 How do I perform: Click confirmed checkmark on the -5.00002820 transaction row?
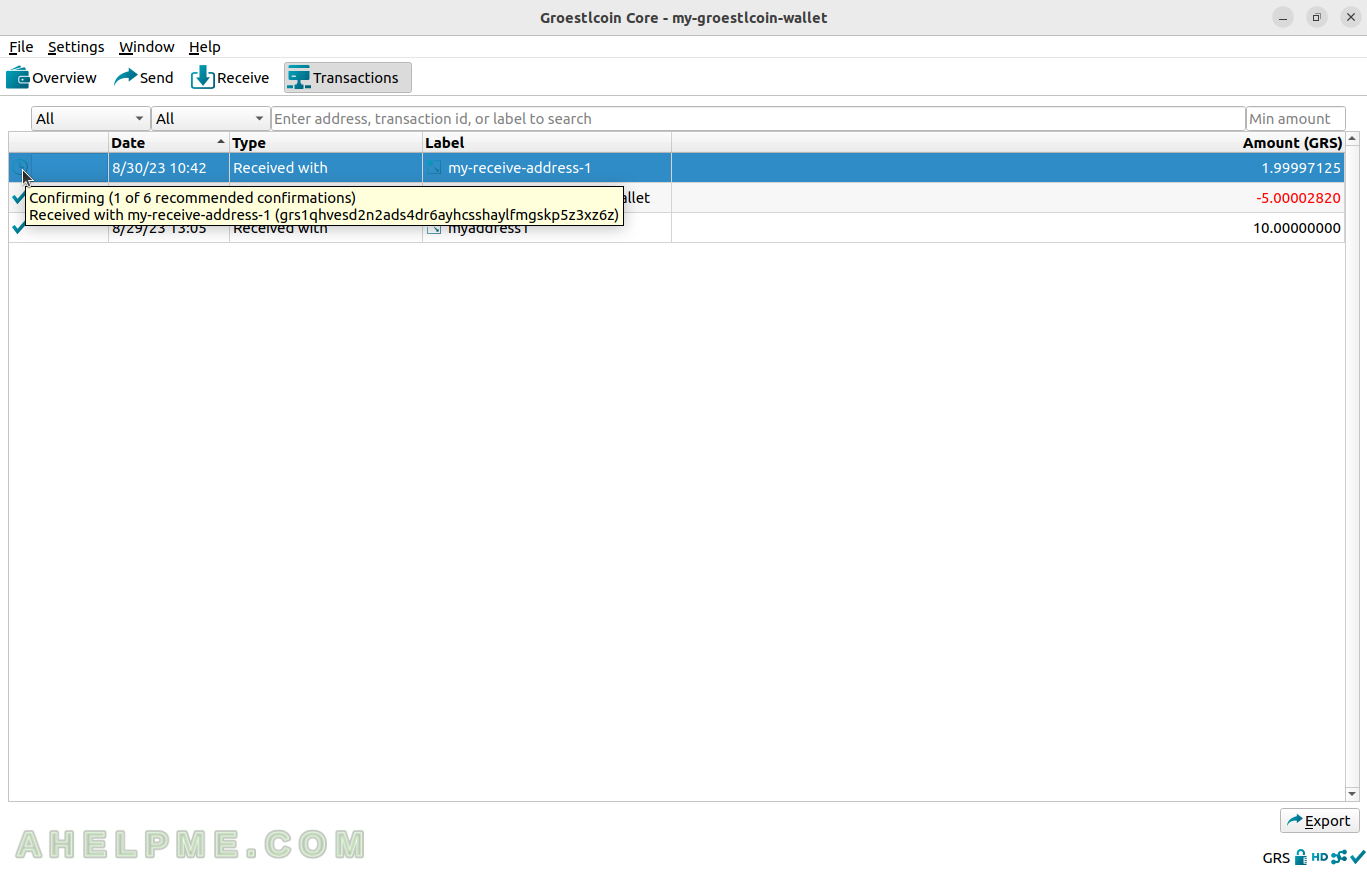point(18,198)
